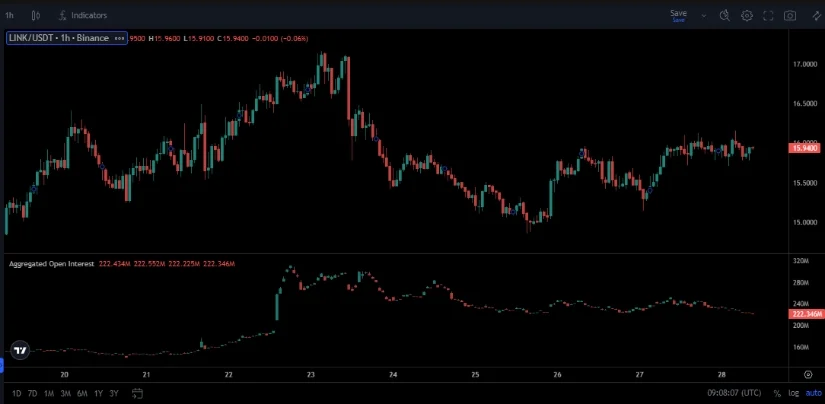This screenshot has width=825, height=404.
Task: Click the high value H15.9600 in legend
Action: [164, 38]
